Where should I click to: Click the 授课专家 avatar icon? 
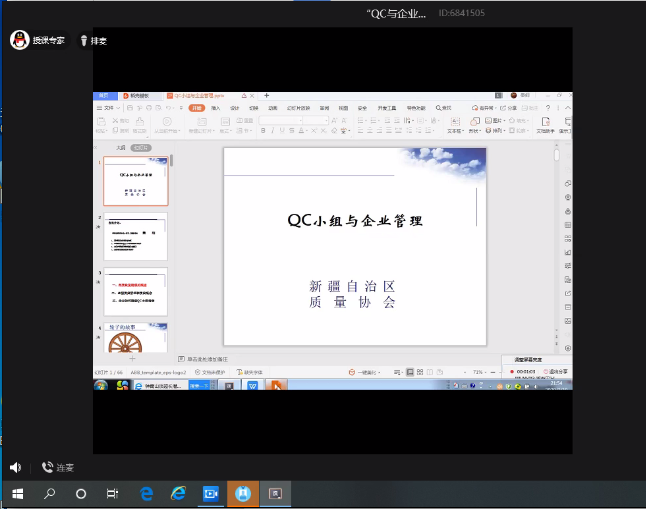[x=19, y=40]
